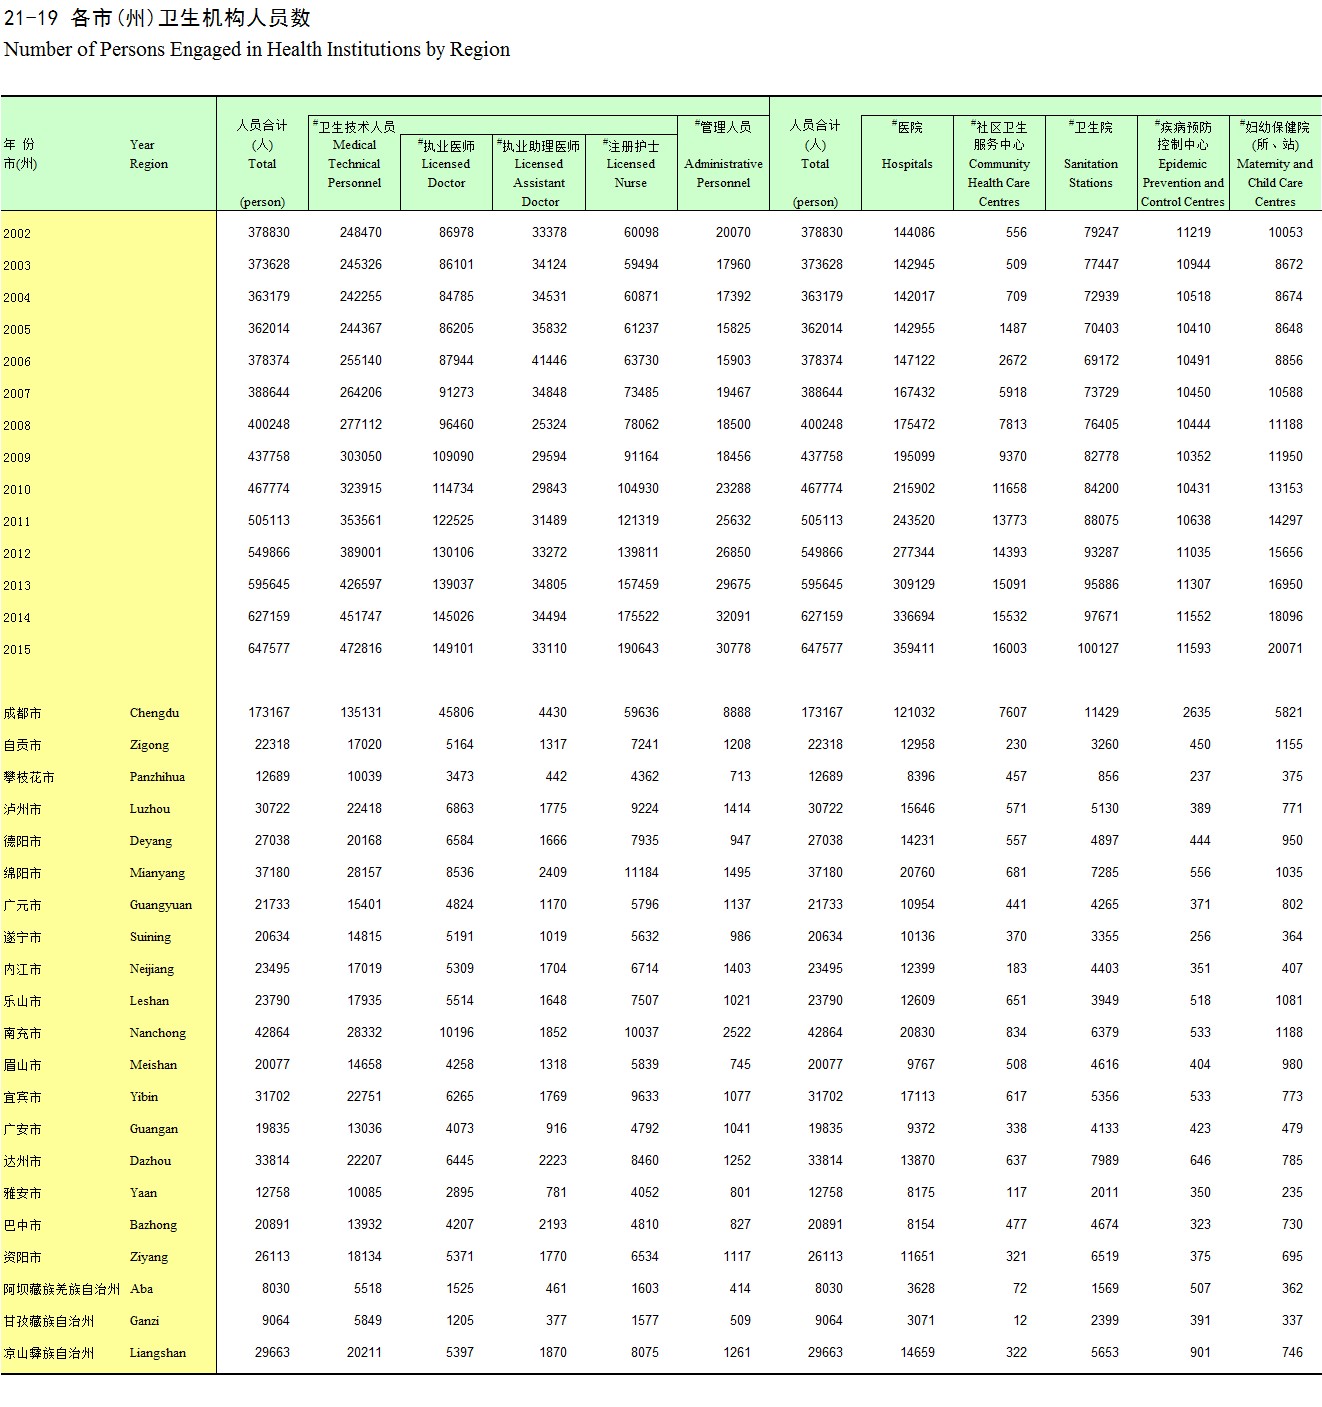Image resolution: width=1322 pixels, height=1407 pixels.
Task: Click Liangshan epidemic centres value 901
Action: (x=1200, y=1353)
